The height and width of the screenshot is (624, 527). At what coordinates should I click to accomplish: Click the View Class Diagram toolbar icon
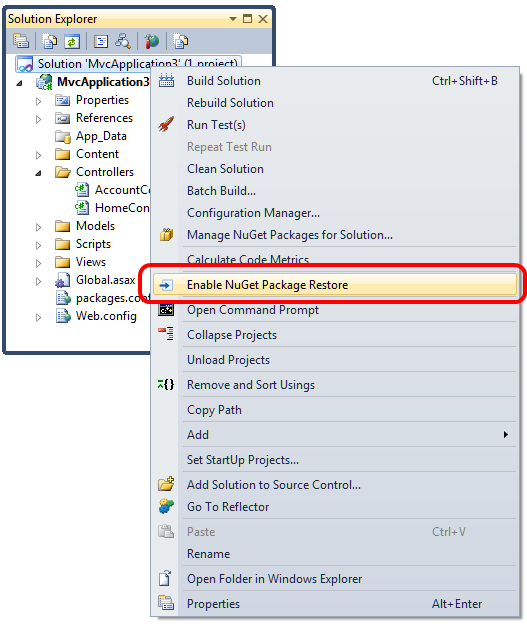click(x=123, y=41)
